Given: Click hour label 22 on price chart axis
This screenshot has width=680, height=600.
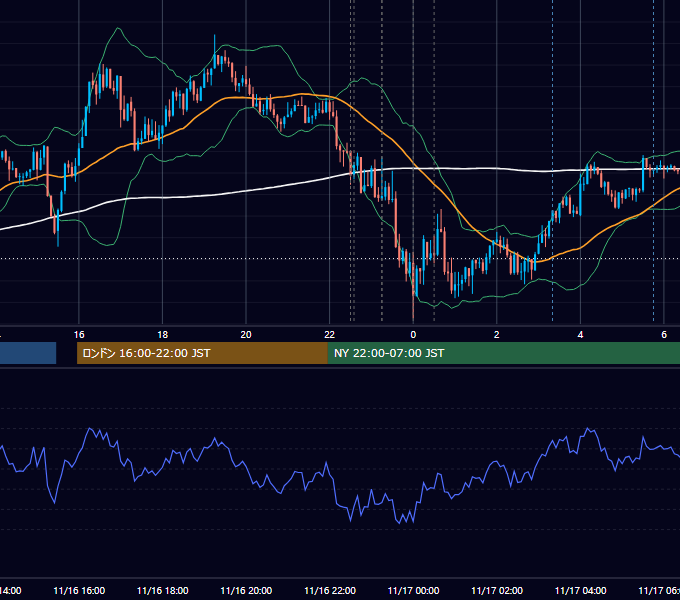Looking at the screenshot, I should point(330,335).
